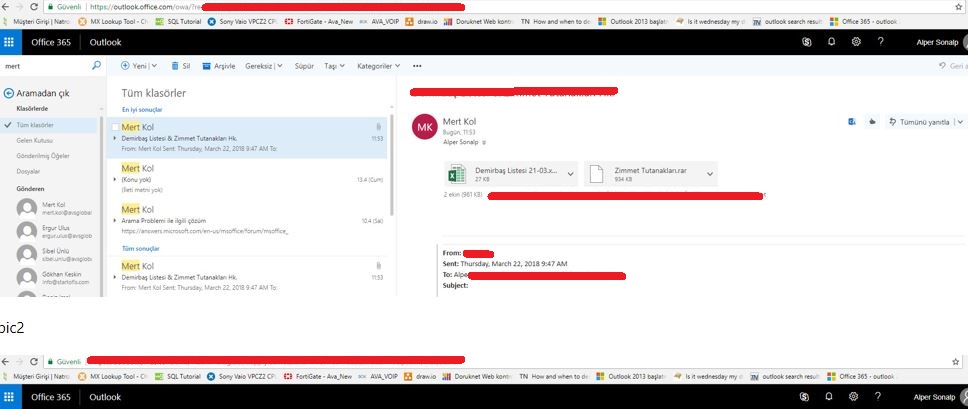Archive the message using the Arşivle icon

click(207, 66)
